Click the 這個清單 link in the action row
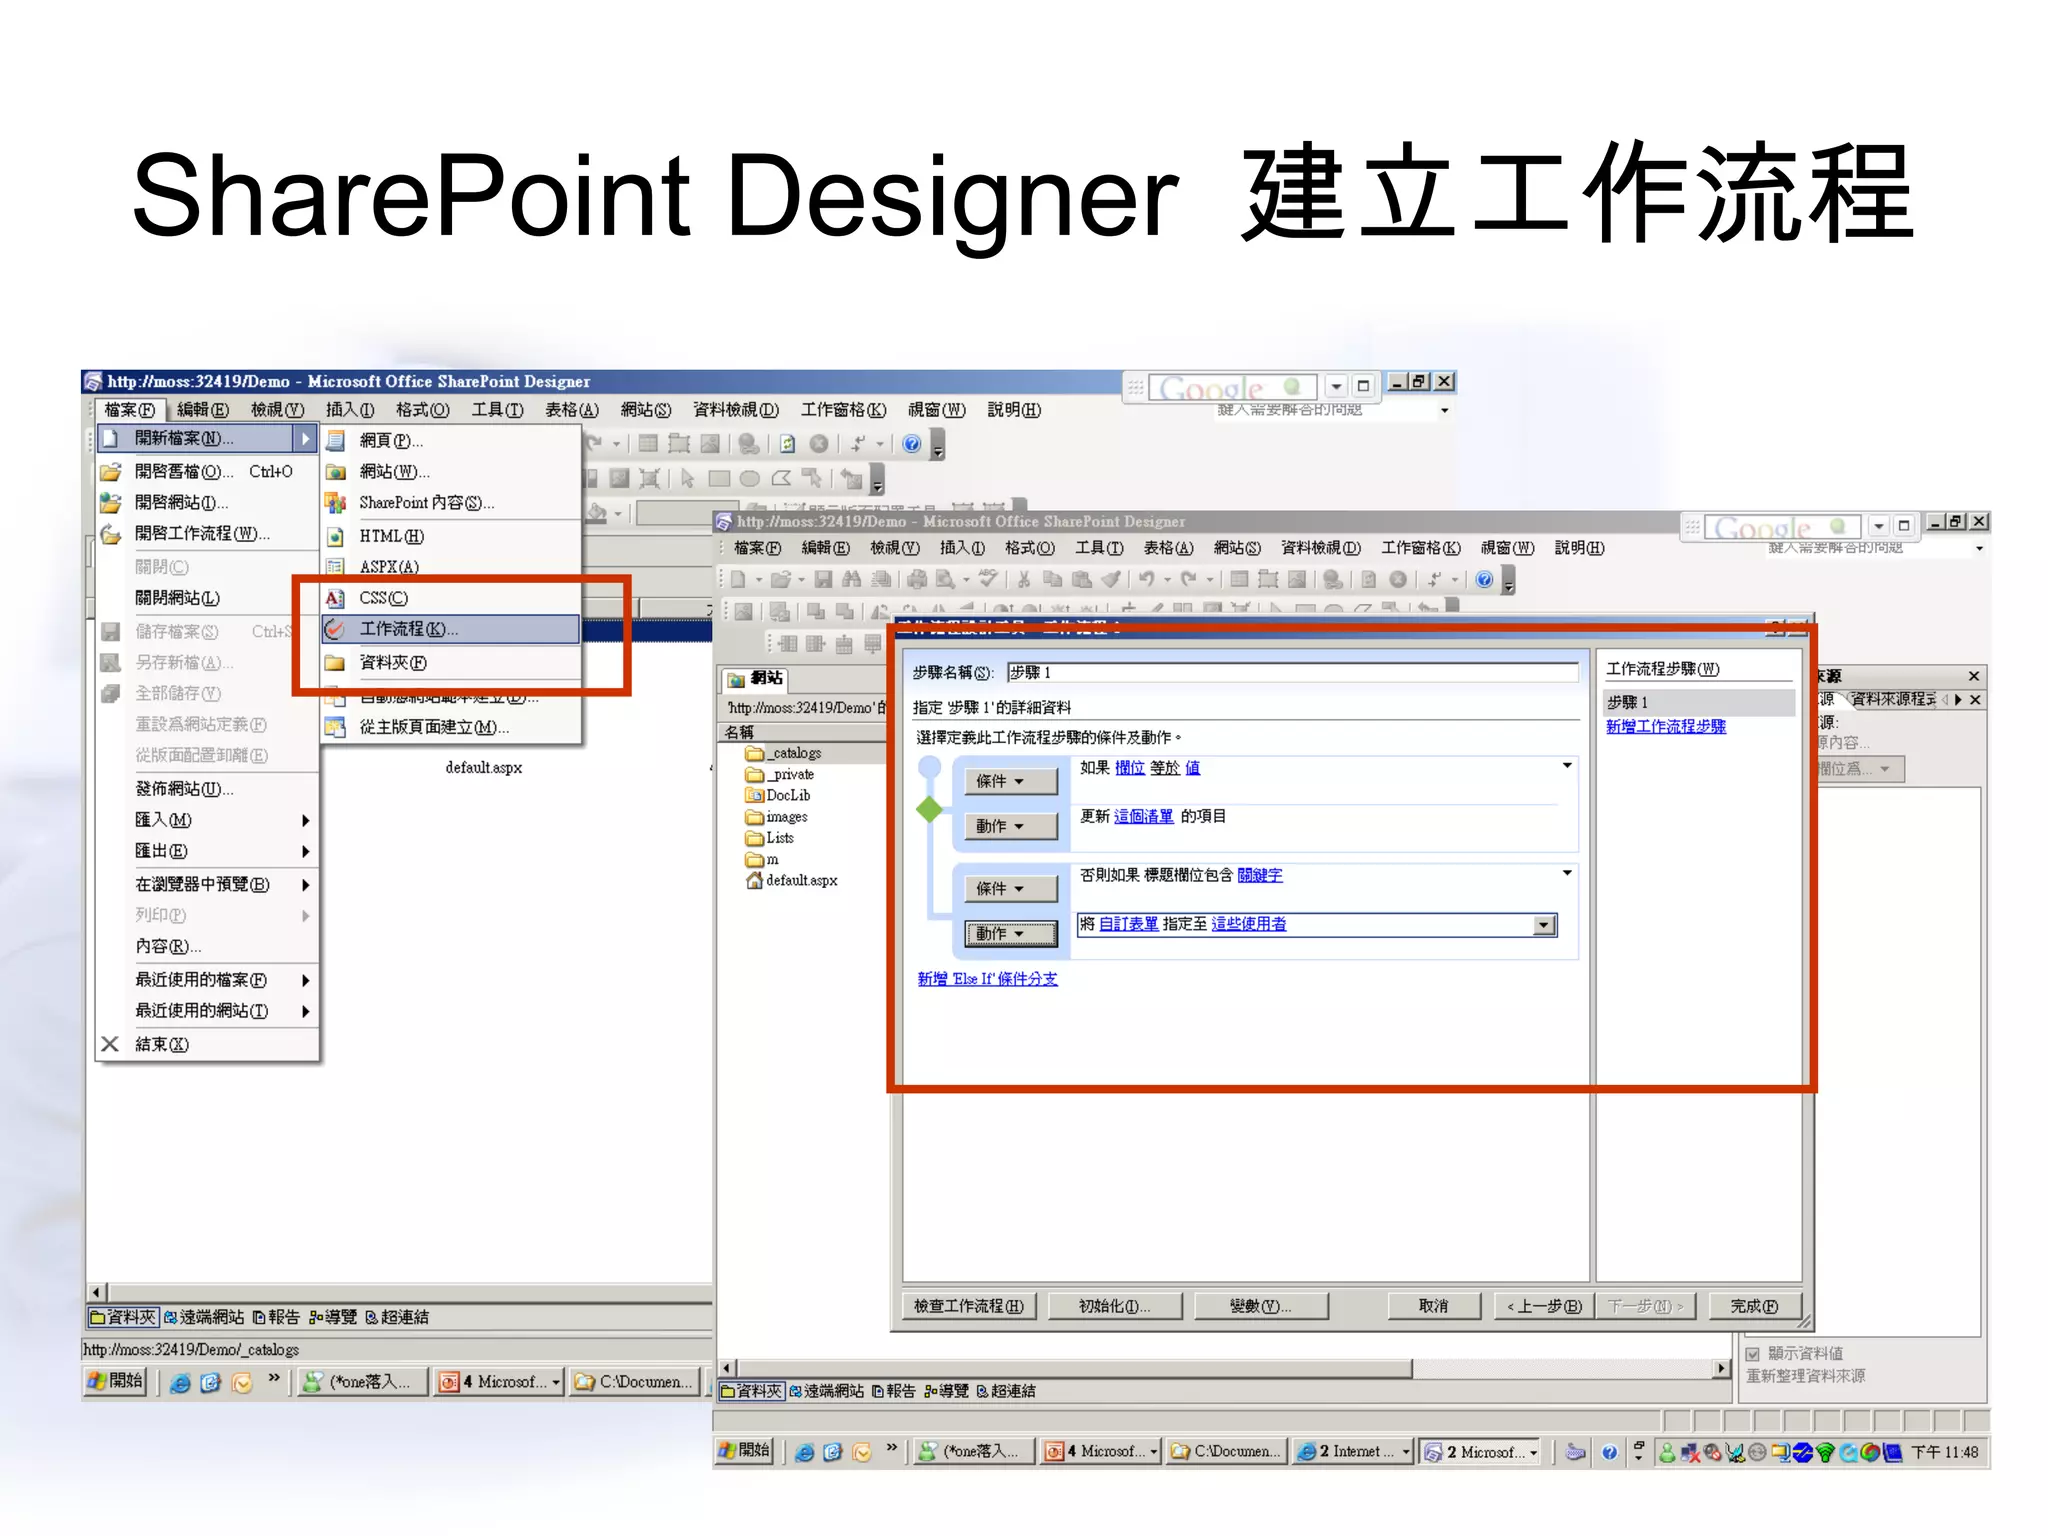The image size is (2048, 1536). coord(1144,816)
